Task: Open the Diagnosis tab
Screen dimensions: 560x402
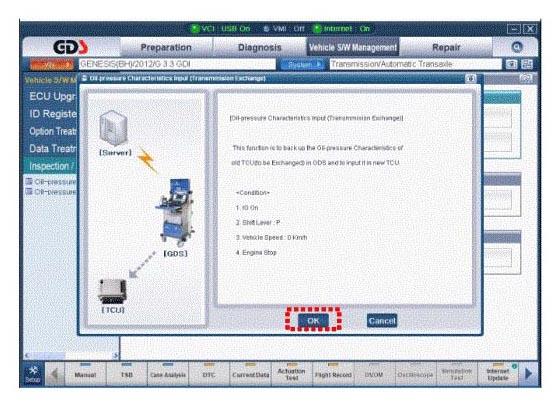Action: (260, 47)
